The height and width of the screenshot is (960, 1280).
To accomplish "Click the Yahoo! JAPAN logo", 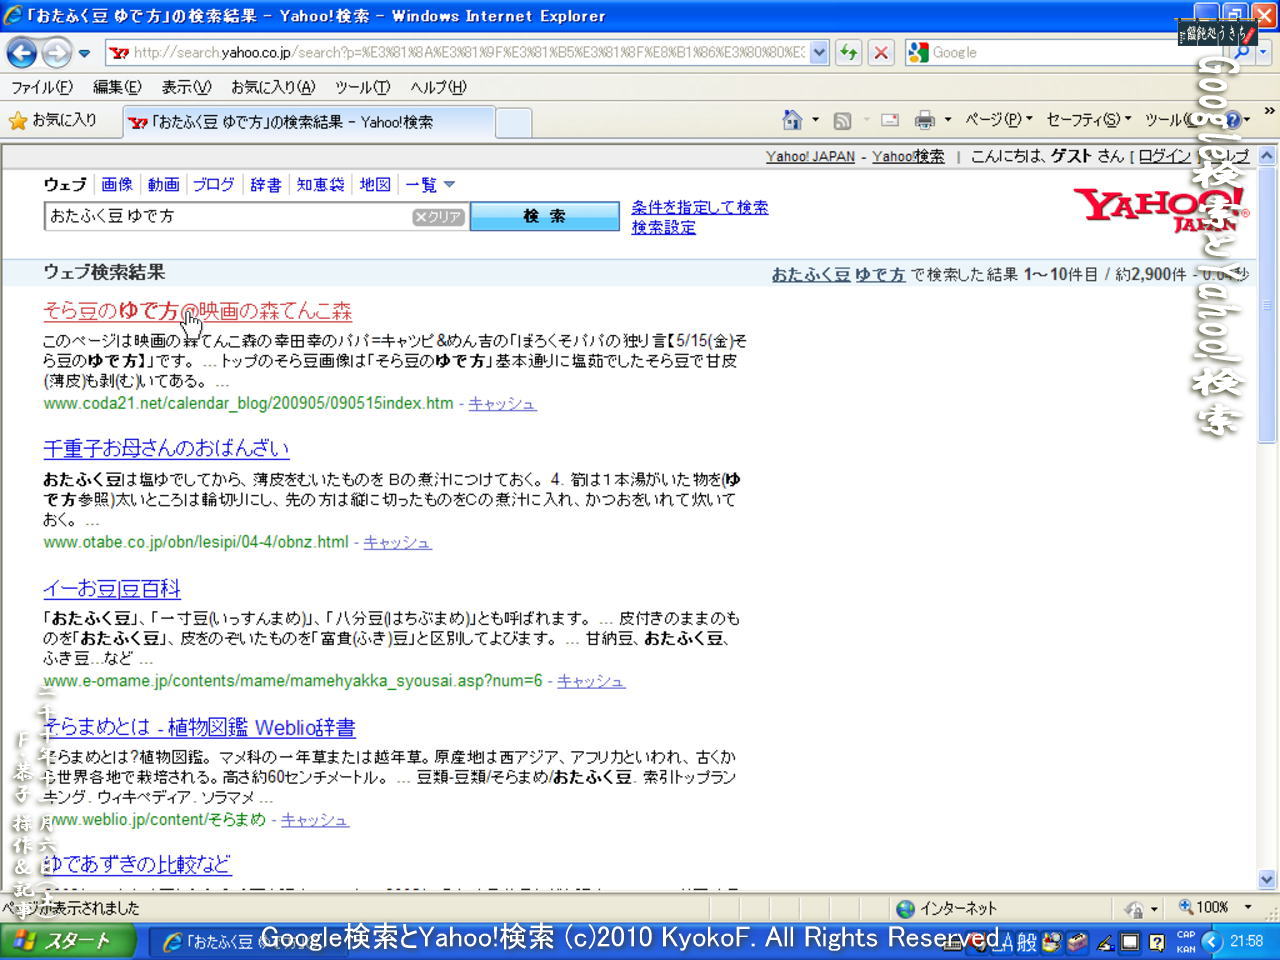I will (x=1159, y=208).
